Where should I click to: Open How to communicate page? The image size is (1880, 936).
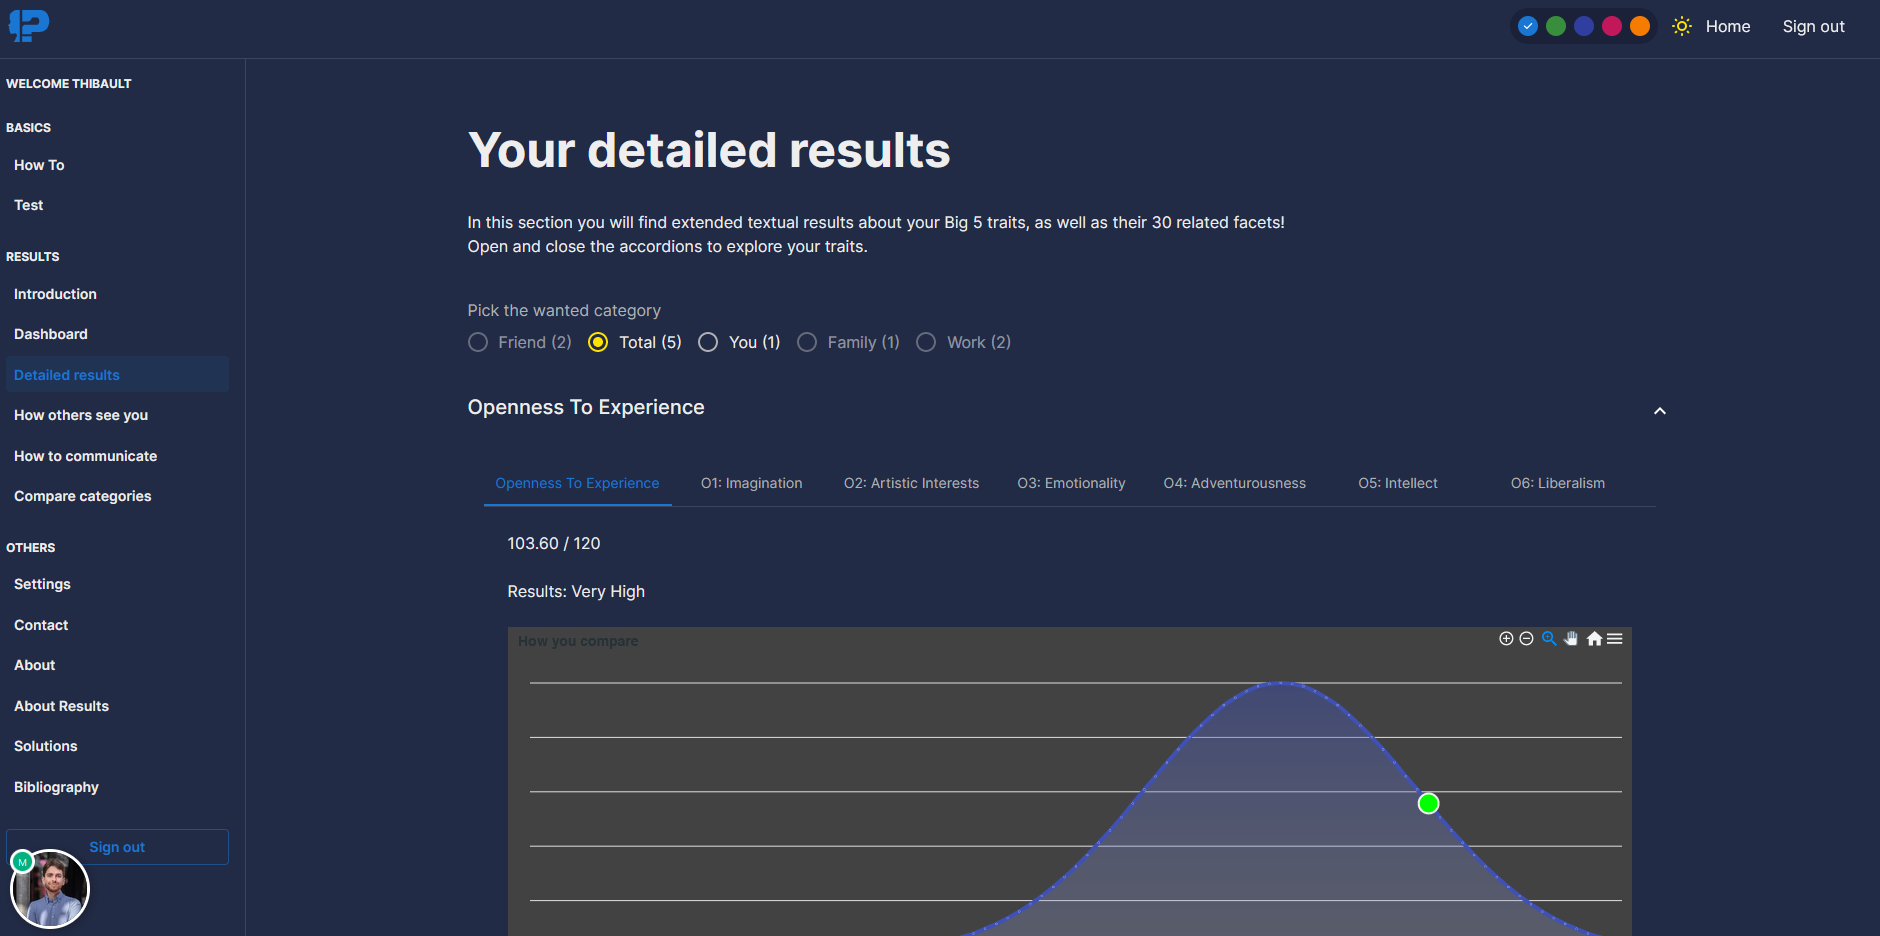click(x=86, y=456)
